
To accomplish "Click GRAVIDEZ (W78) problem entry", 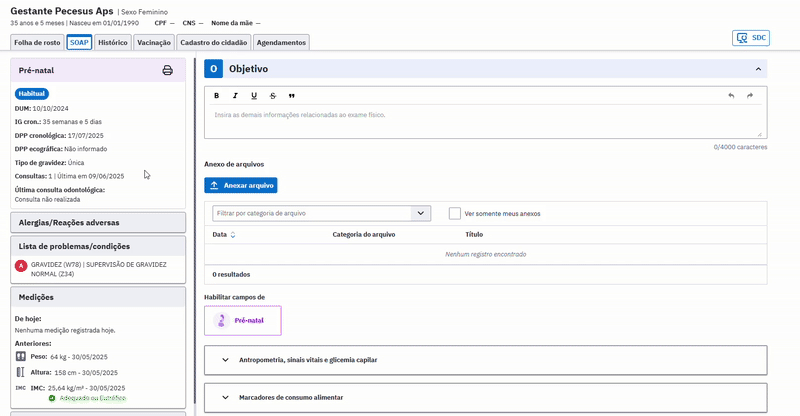I will 98,269.
